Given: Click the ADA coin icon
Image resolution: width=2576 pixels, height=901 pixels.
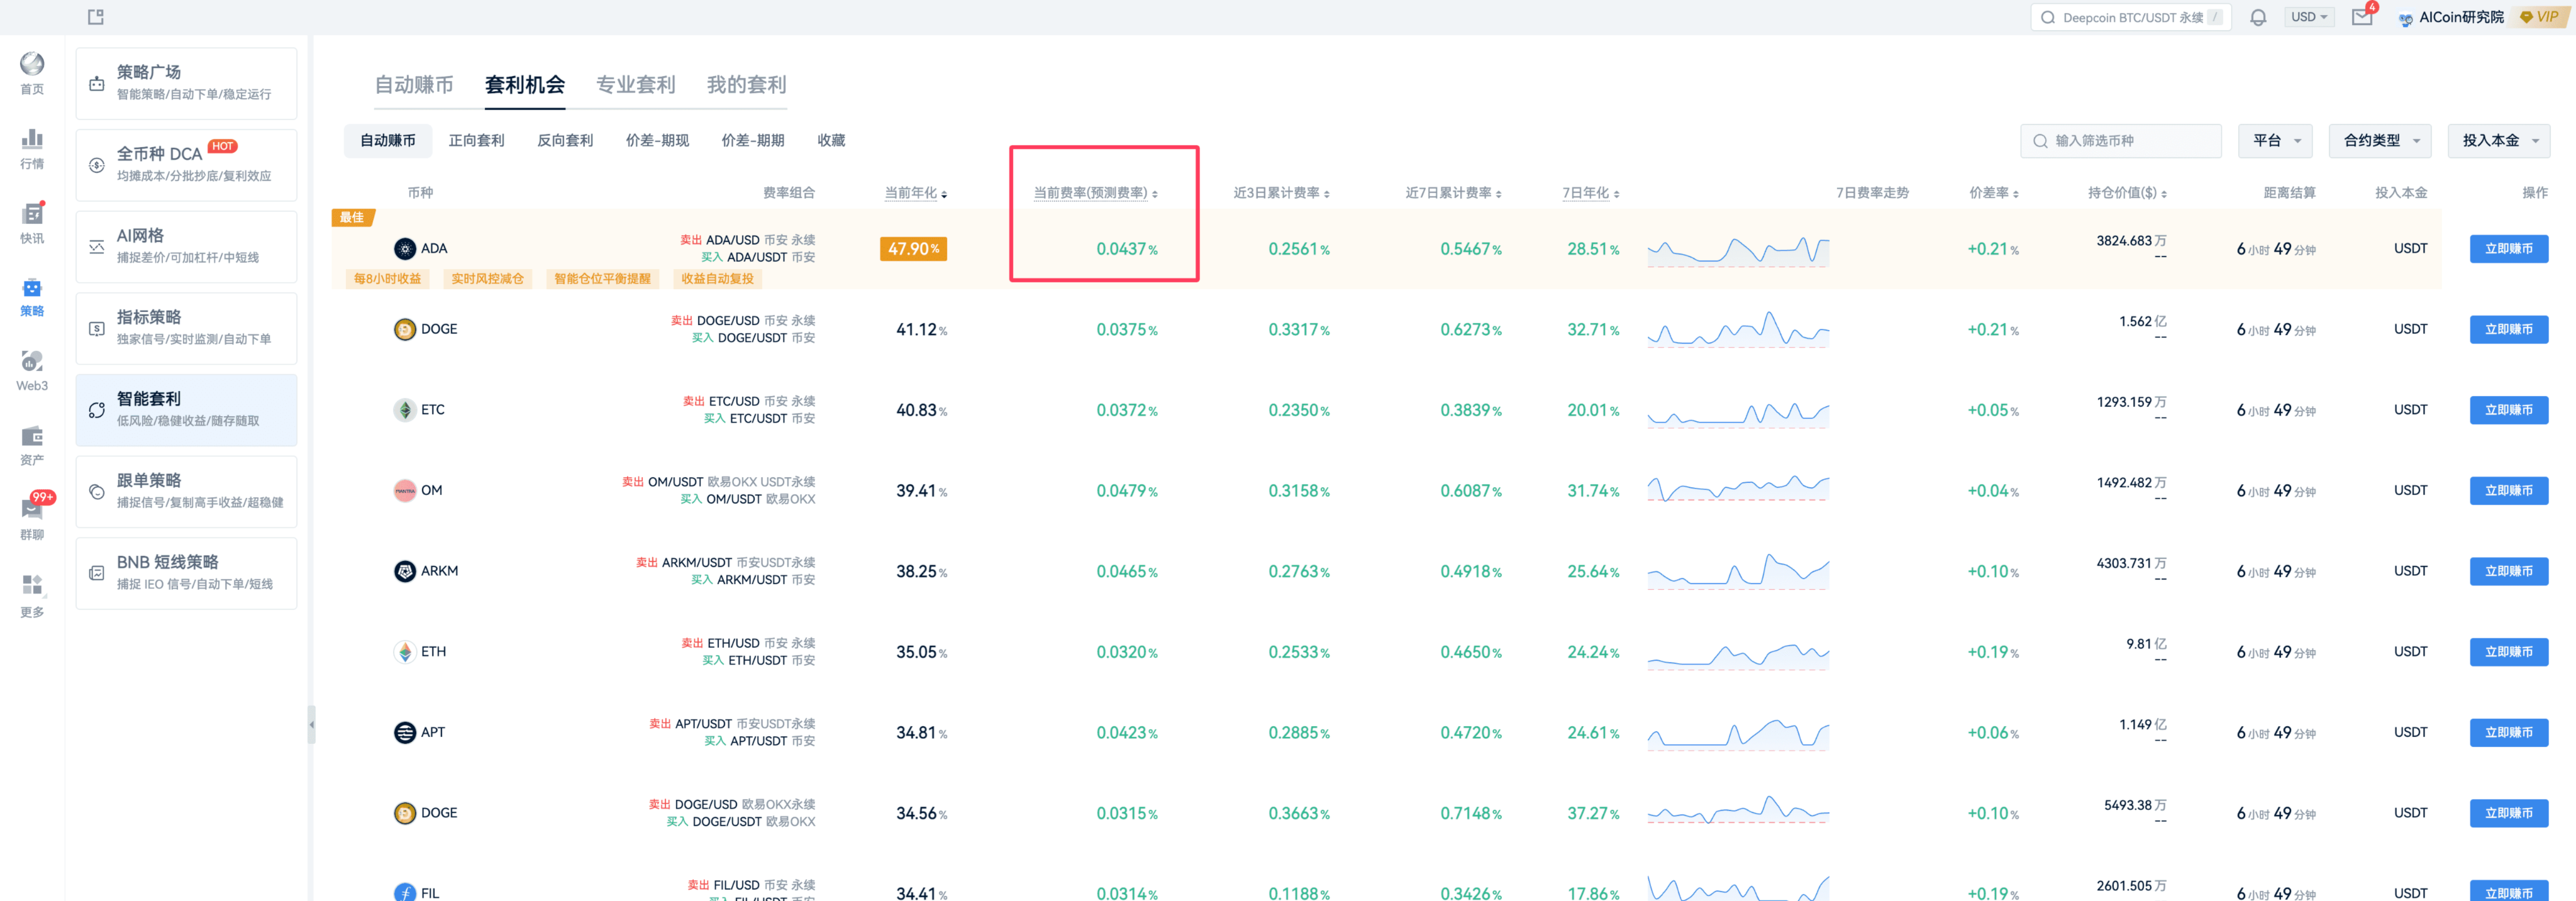Looking at the screenshot, I should (405, 249).
